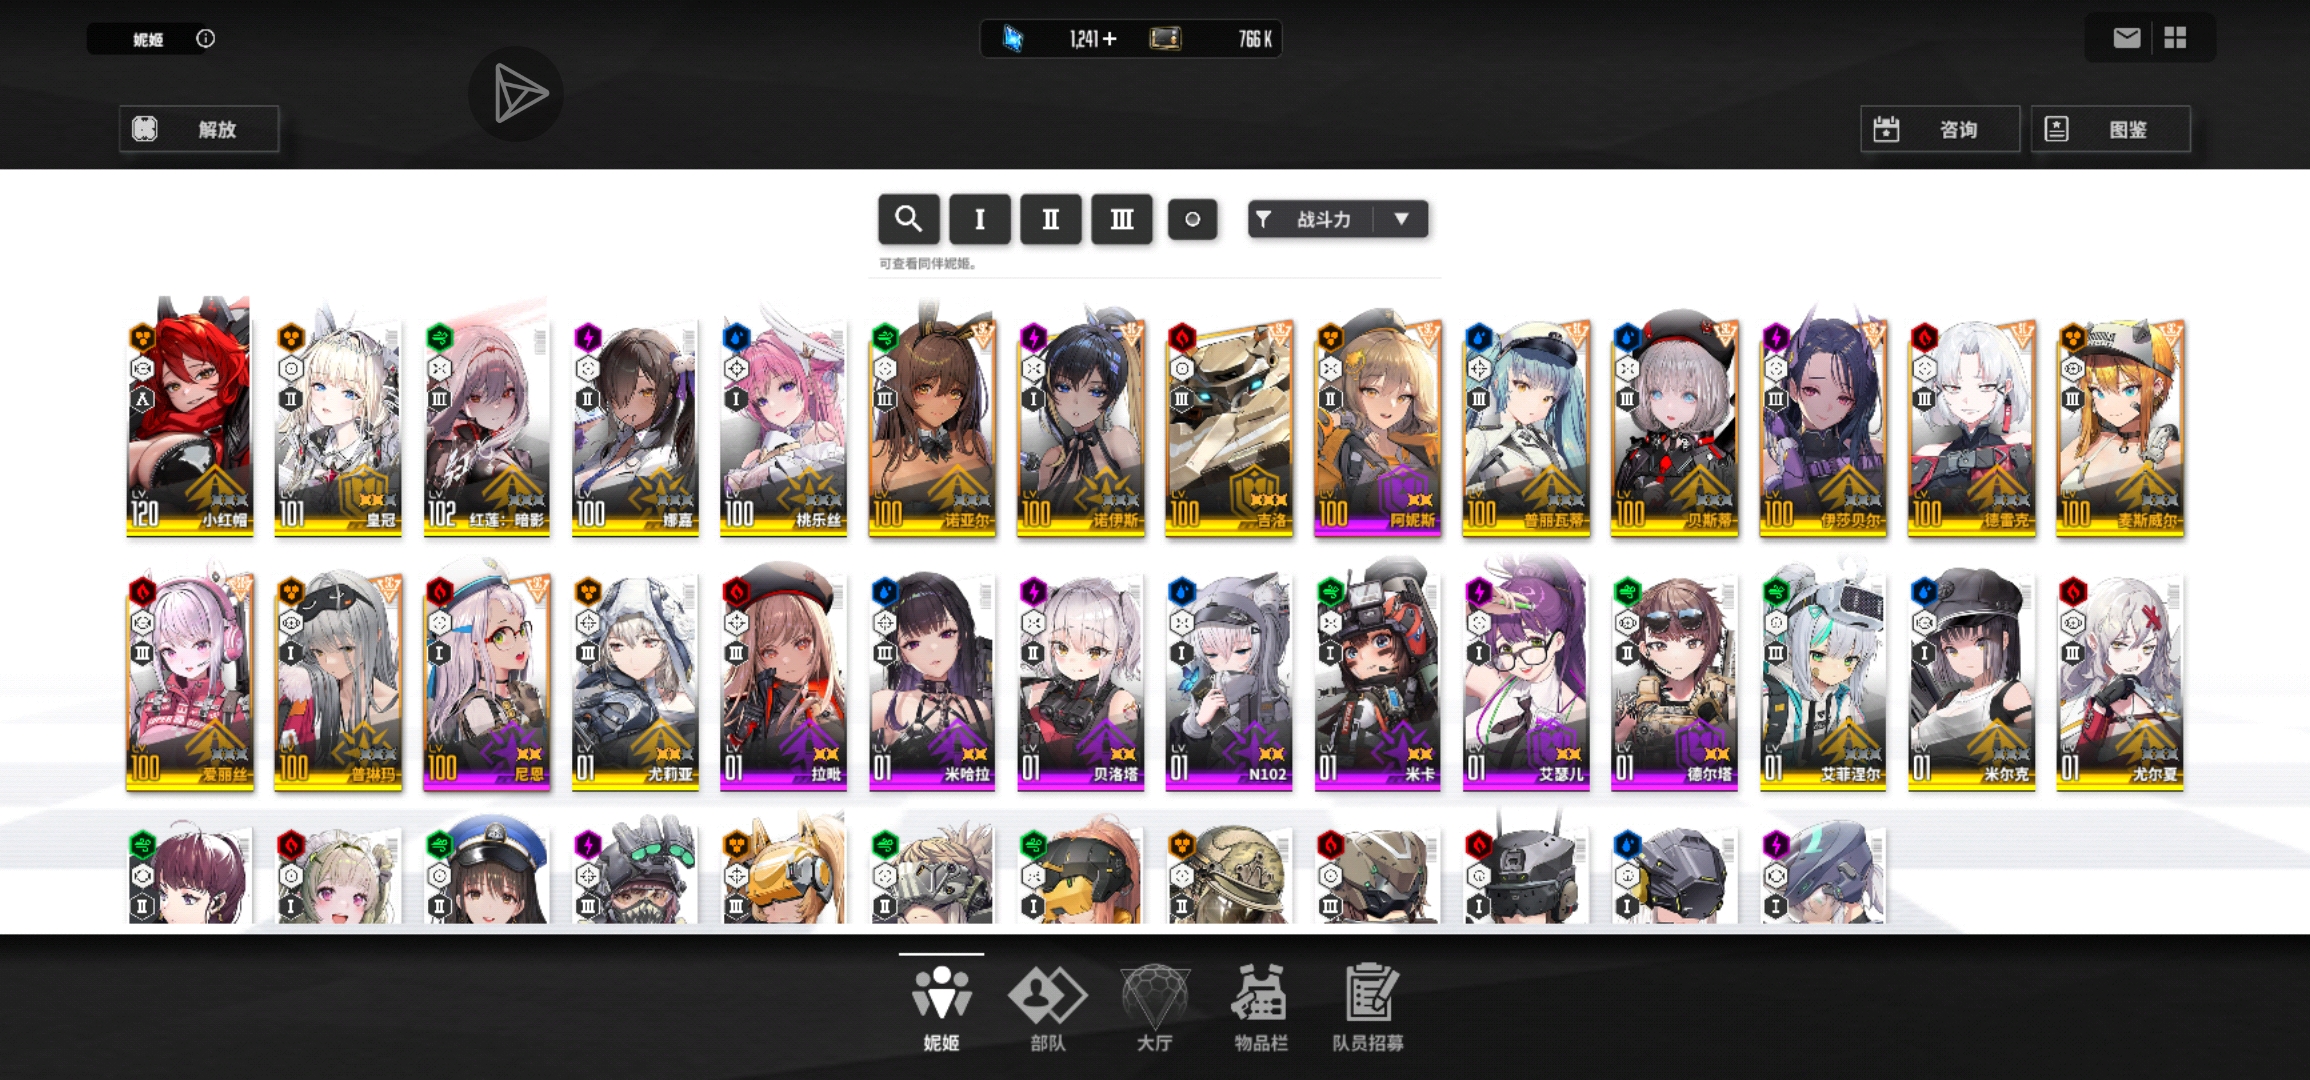Toggle burst III filter

[x=1121, y=219]
